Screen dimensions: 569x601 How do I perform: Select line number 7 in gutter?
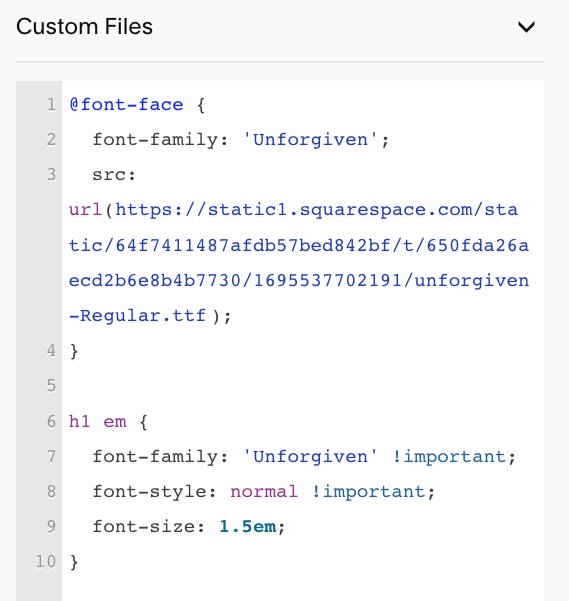(x=51, y=457)
